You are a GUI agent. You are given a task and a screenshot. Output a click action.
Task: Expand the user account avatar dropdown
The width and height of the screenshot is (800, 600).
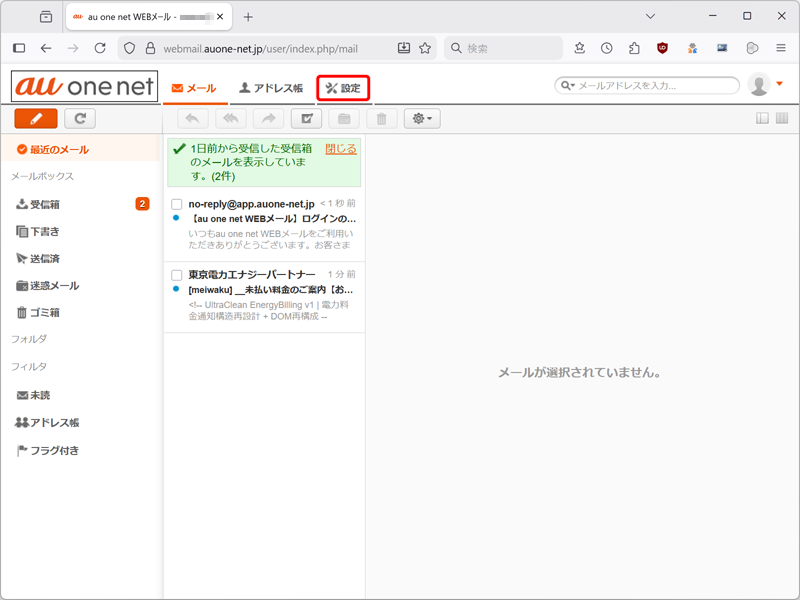766,85
